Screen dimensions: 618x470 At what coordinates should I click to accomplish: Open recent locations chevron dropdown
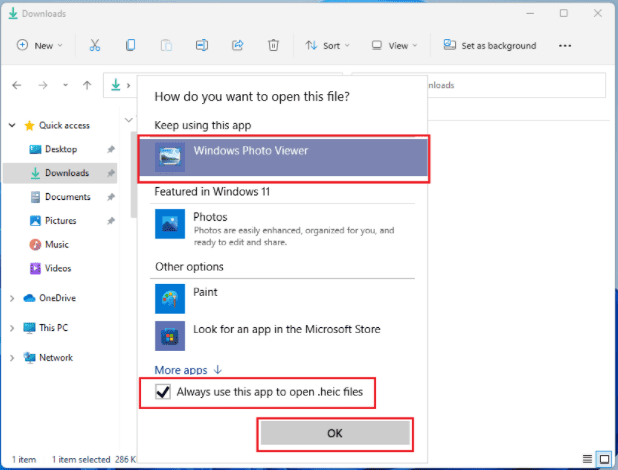tap(65, 85)
